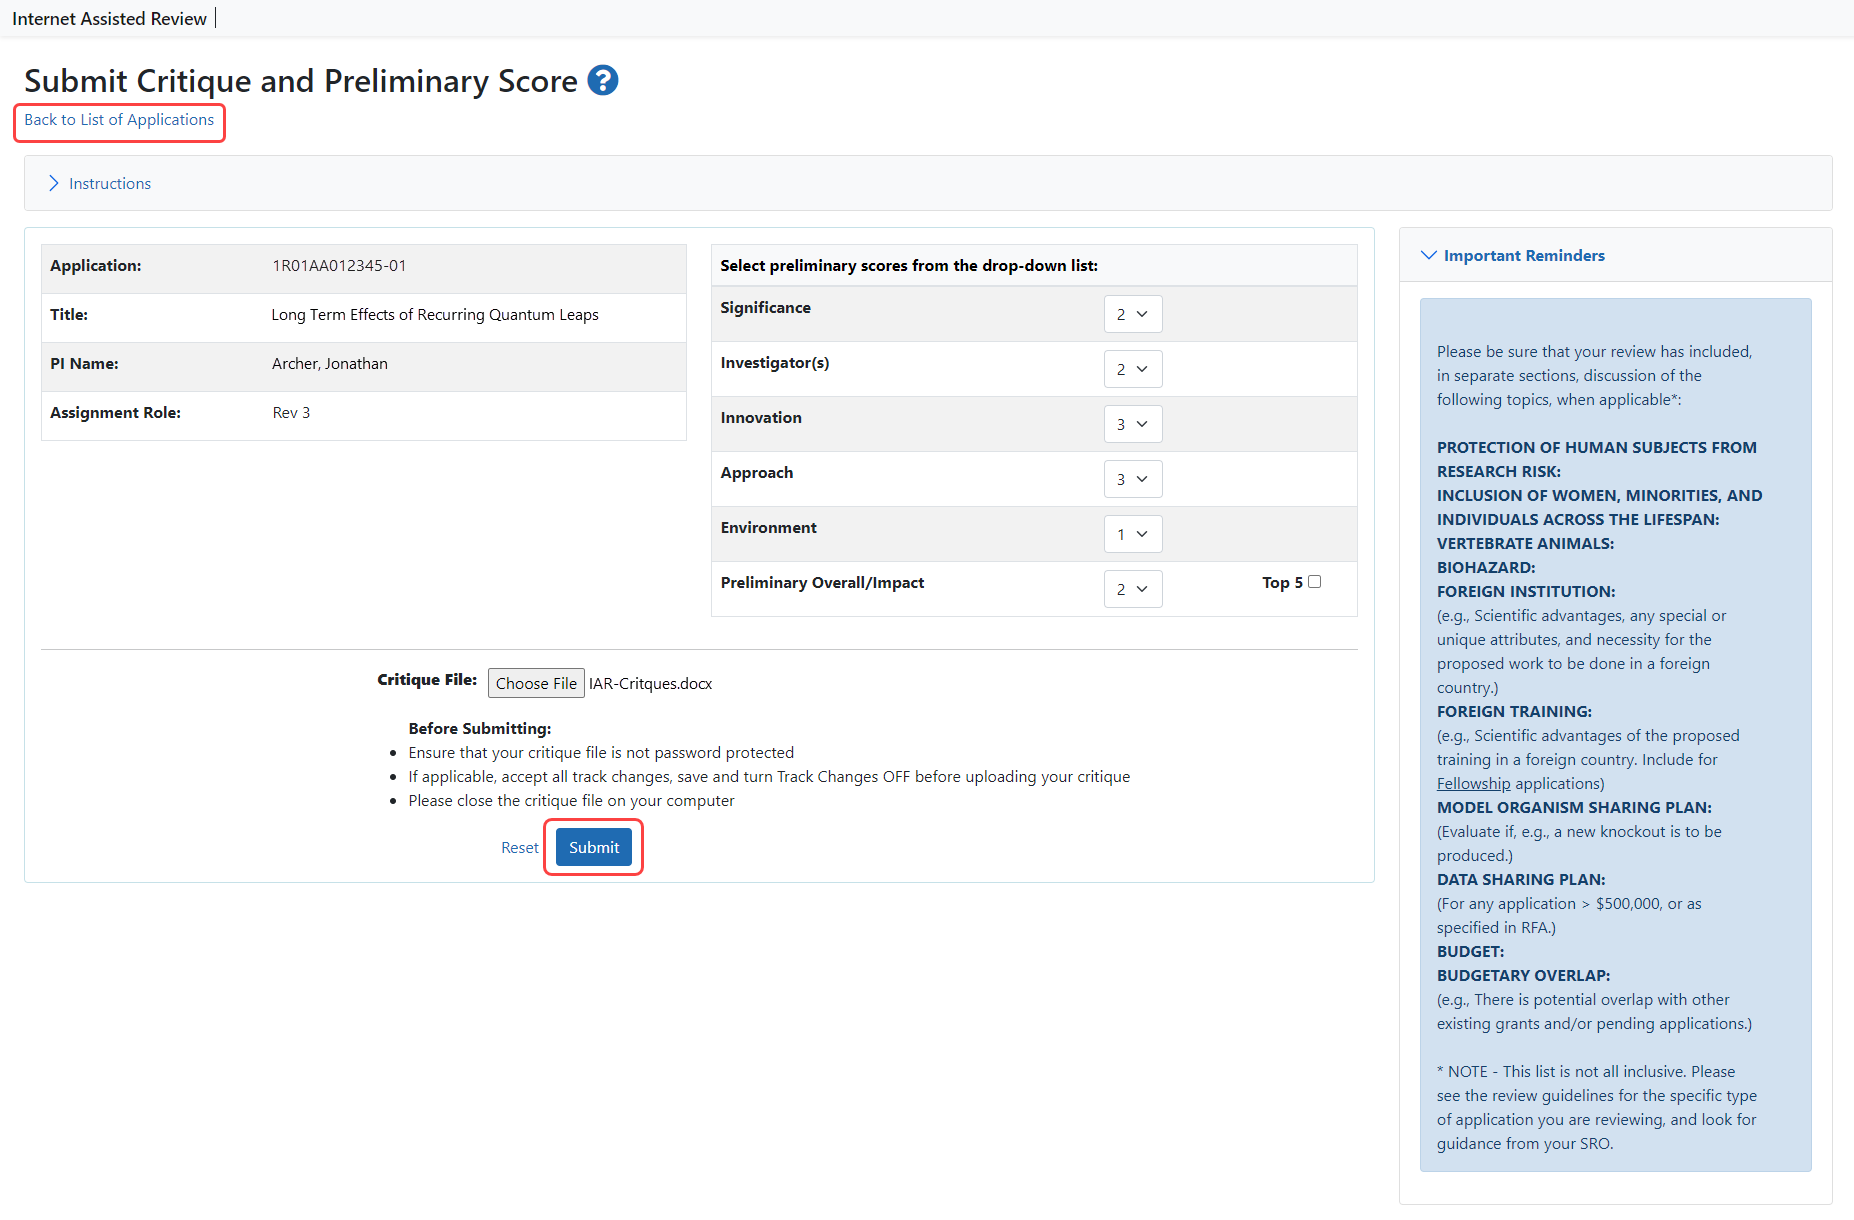Click PI name Archer, Jonathan

(330, 364)
